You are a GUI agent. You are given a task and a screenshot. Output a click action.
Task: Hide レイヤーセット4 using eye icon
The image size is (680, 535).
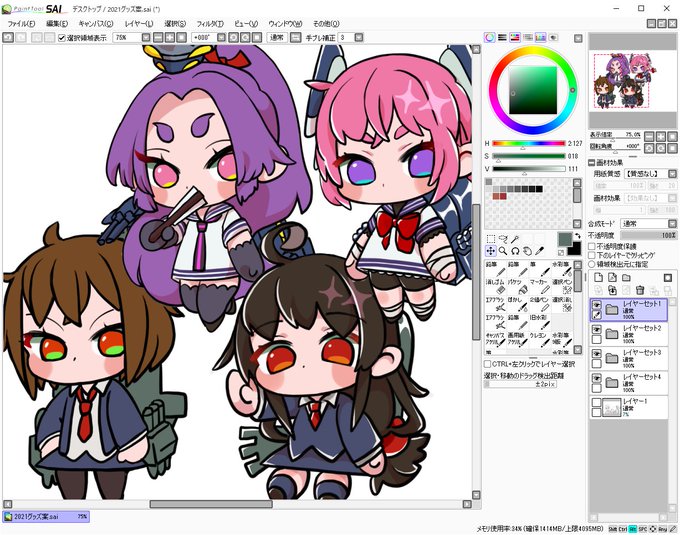[x=597, y=378]
